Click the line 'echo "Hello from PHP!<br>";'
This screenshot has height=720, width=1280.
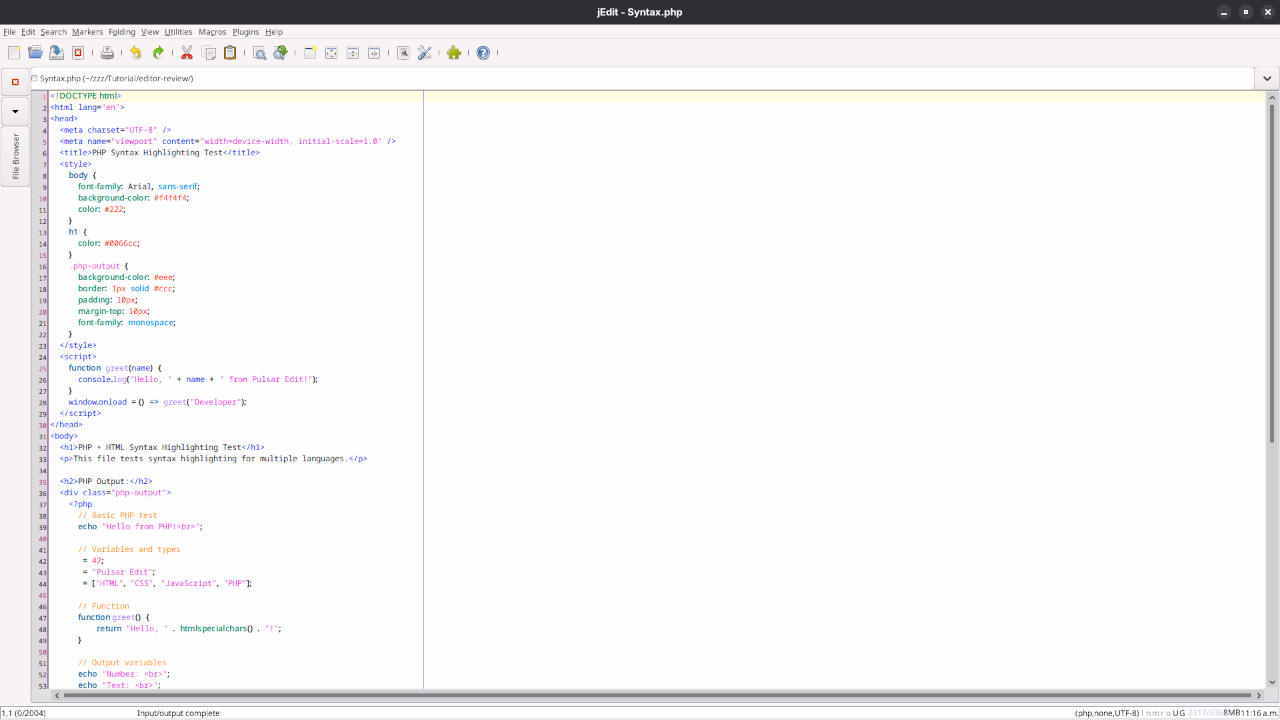[140, 527]
